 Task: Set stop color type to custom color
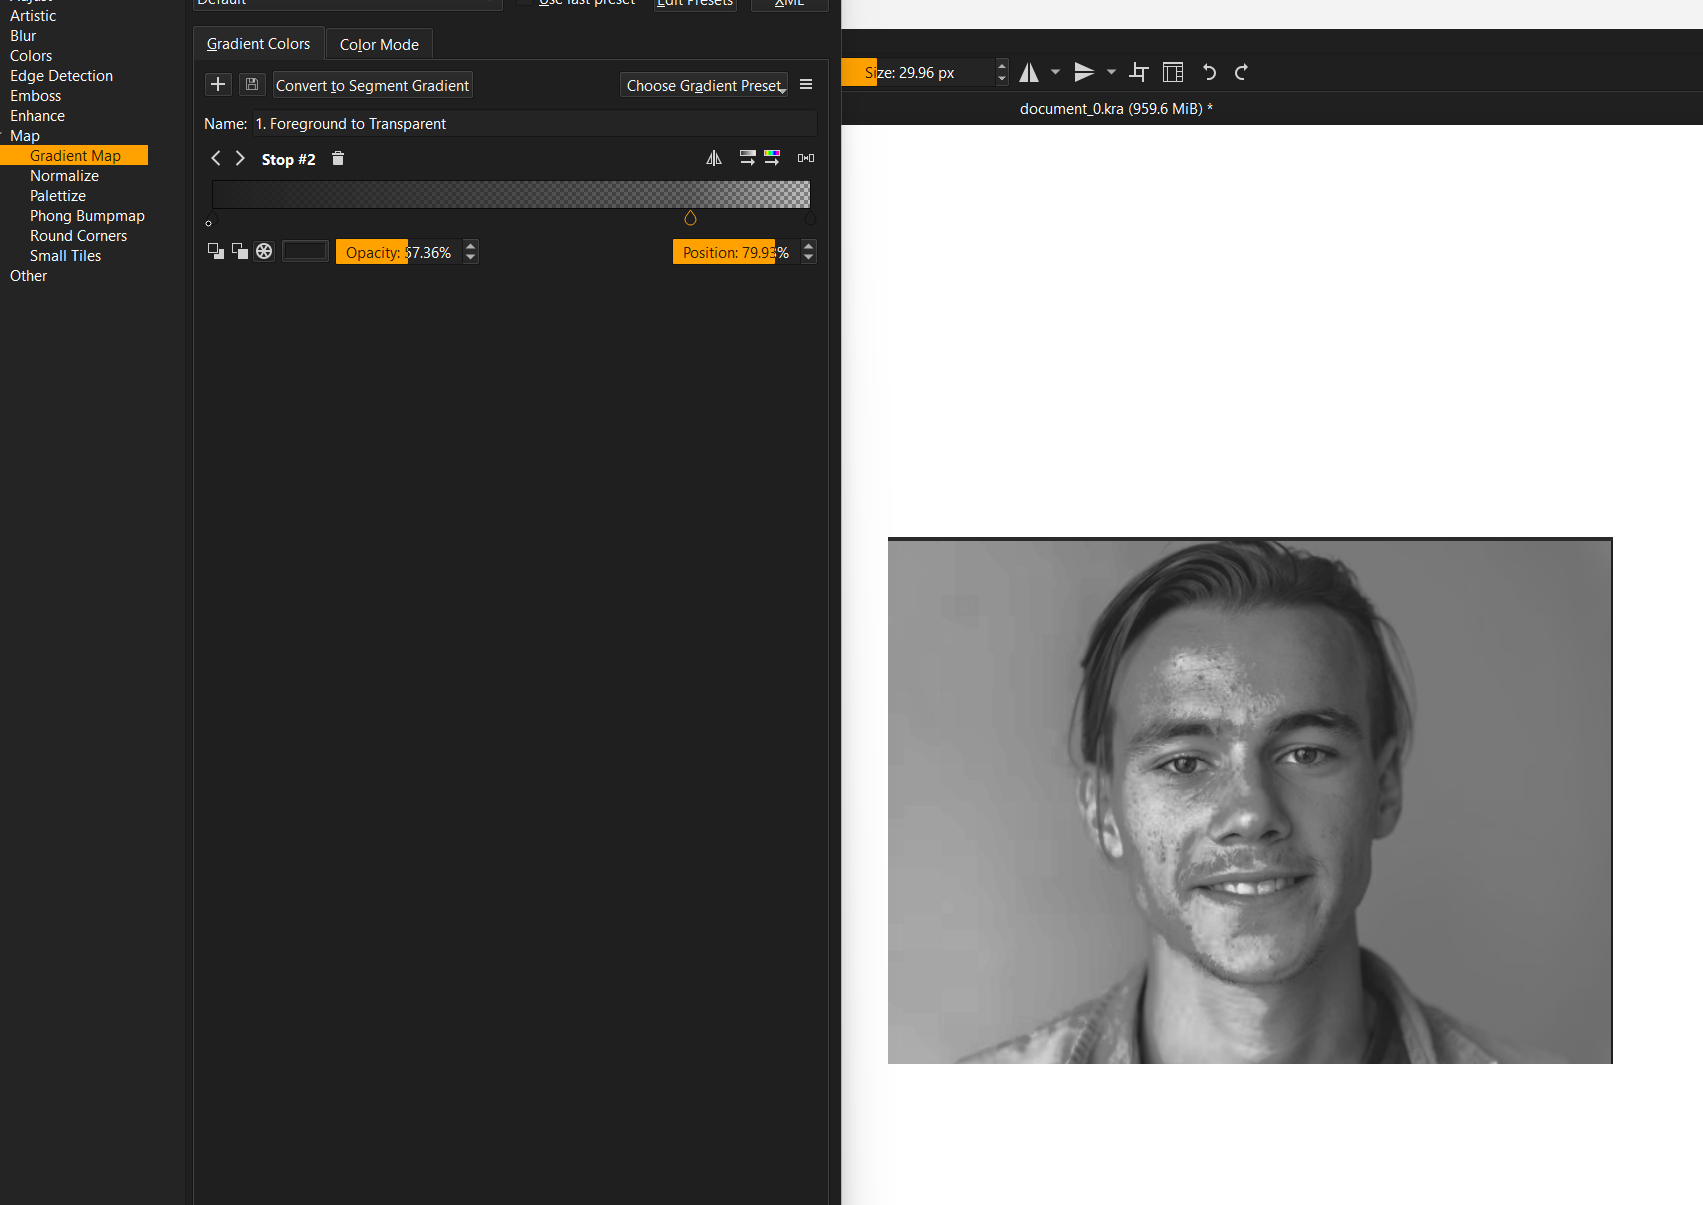click(264, 251)
